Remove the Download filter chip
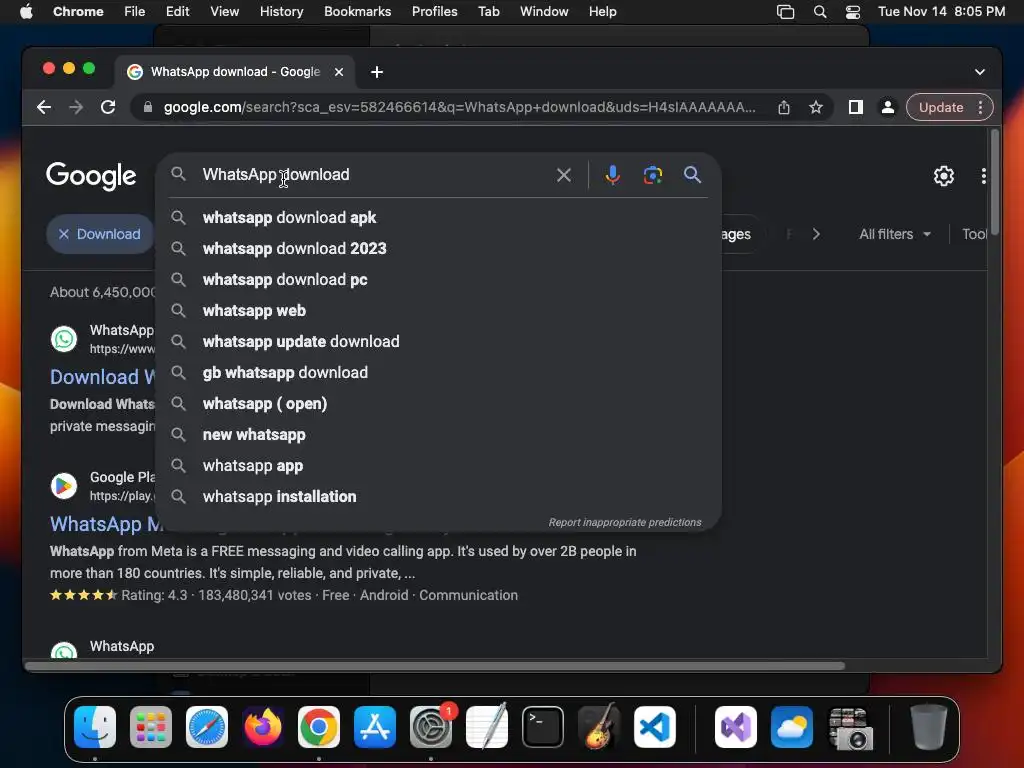Screen dimensions: 1024x768 (x=63, y=234)
